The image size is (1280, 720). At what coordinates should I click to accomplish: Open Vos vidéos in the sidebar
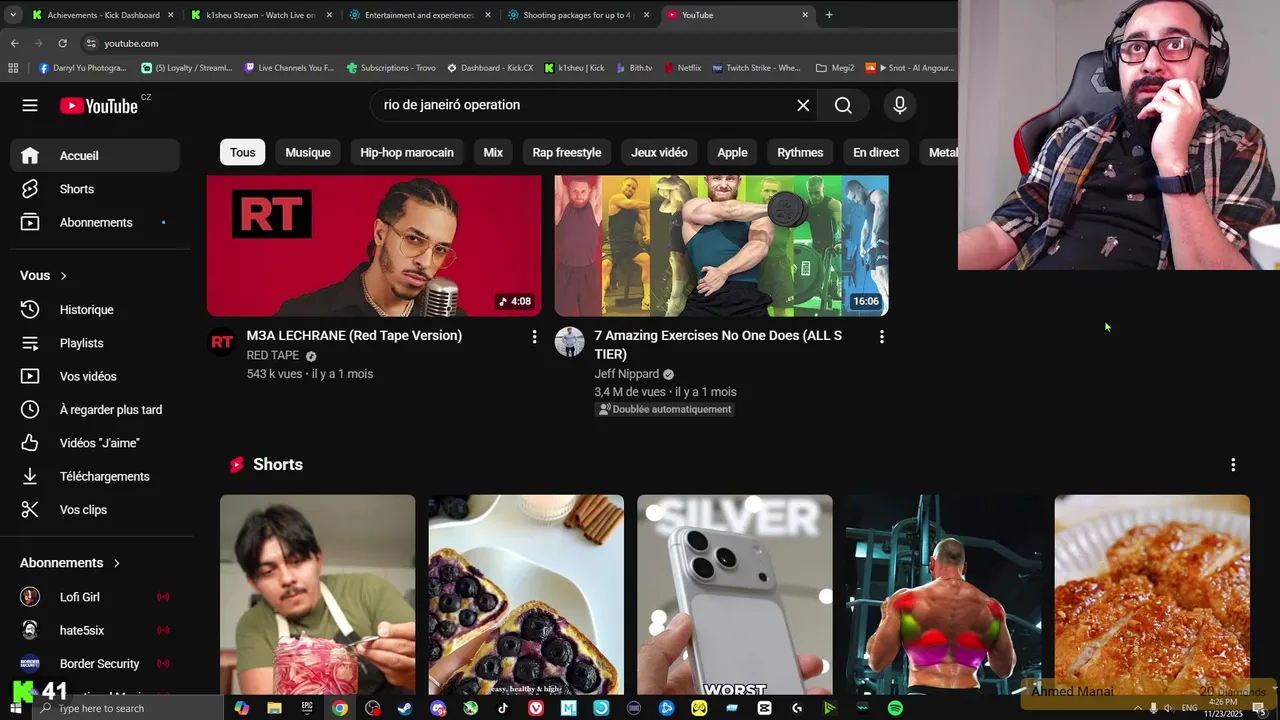pos(95,376)
